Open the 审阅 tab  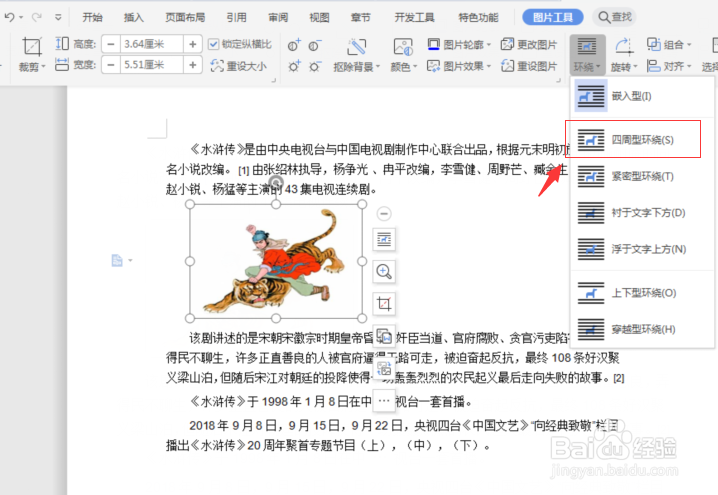(x=278, y=17)
